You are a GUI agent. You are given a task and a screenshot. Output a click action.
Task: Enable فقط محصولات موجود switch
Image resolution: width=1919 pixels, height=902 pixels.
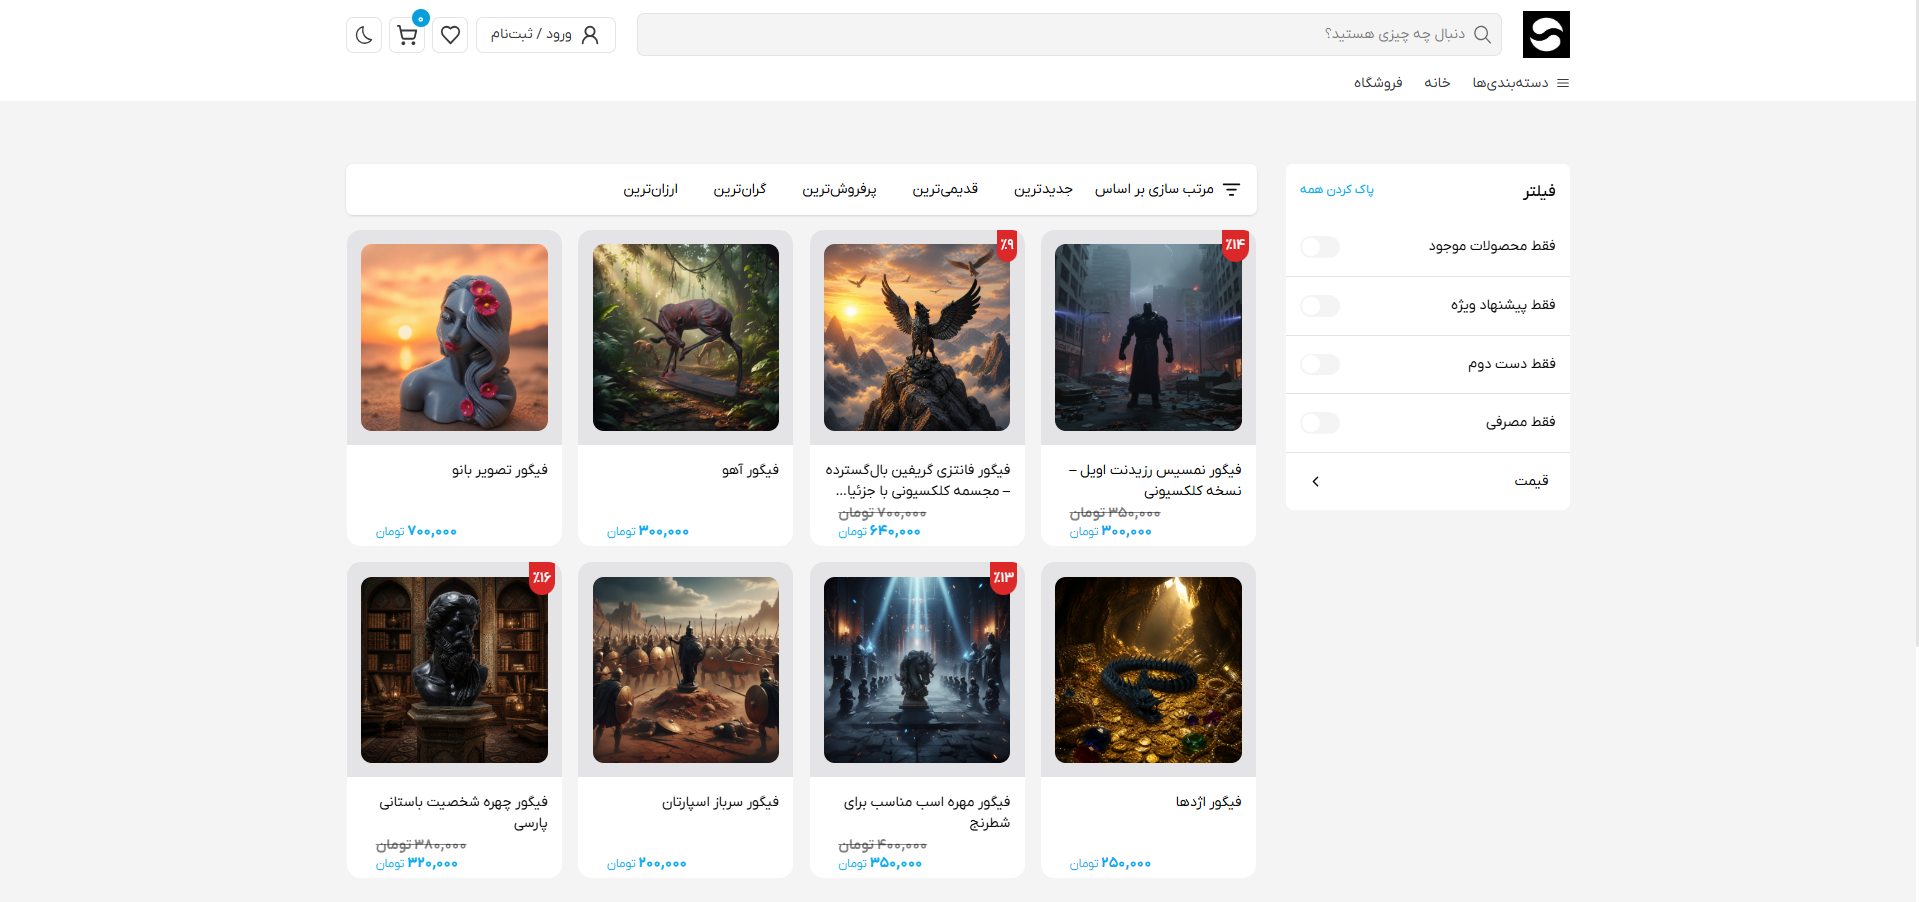click(1320, 247)
